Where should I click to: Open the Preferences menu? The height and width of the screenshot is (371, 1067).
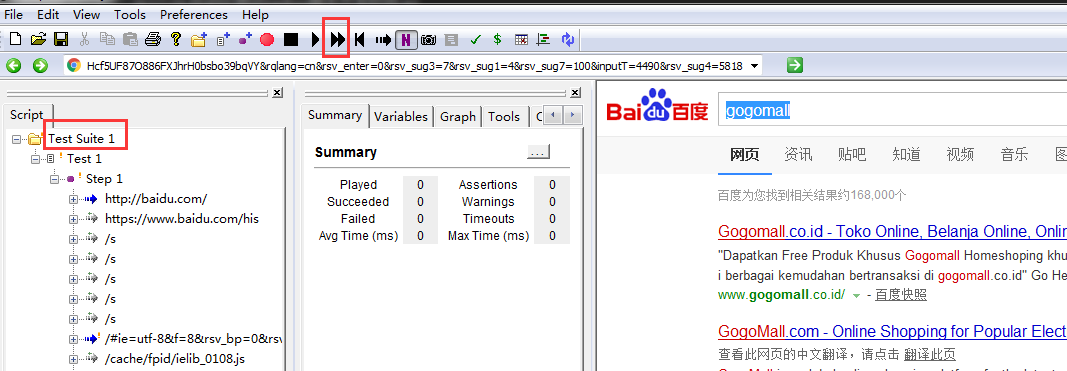click(x=194, y=14)
